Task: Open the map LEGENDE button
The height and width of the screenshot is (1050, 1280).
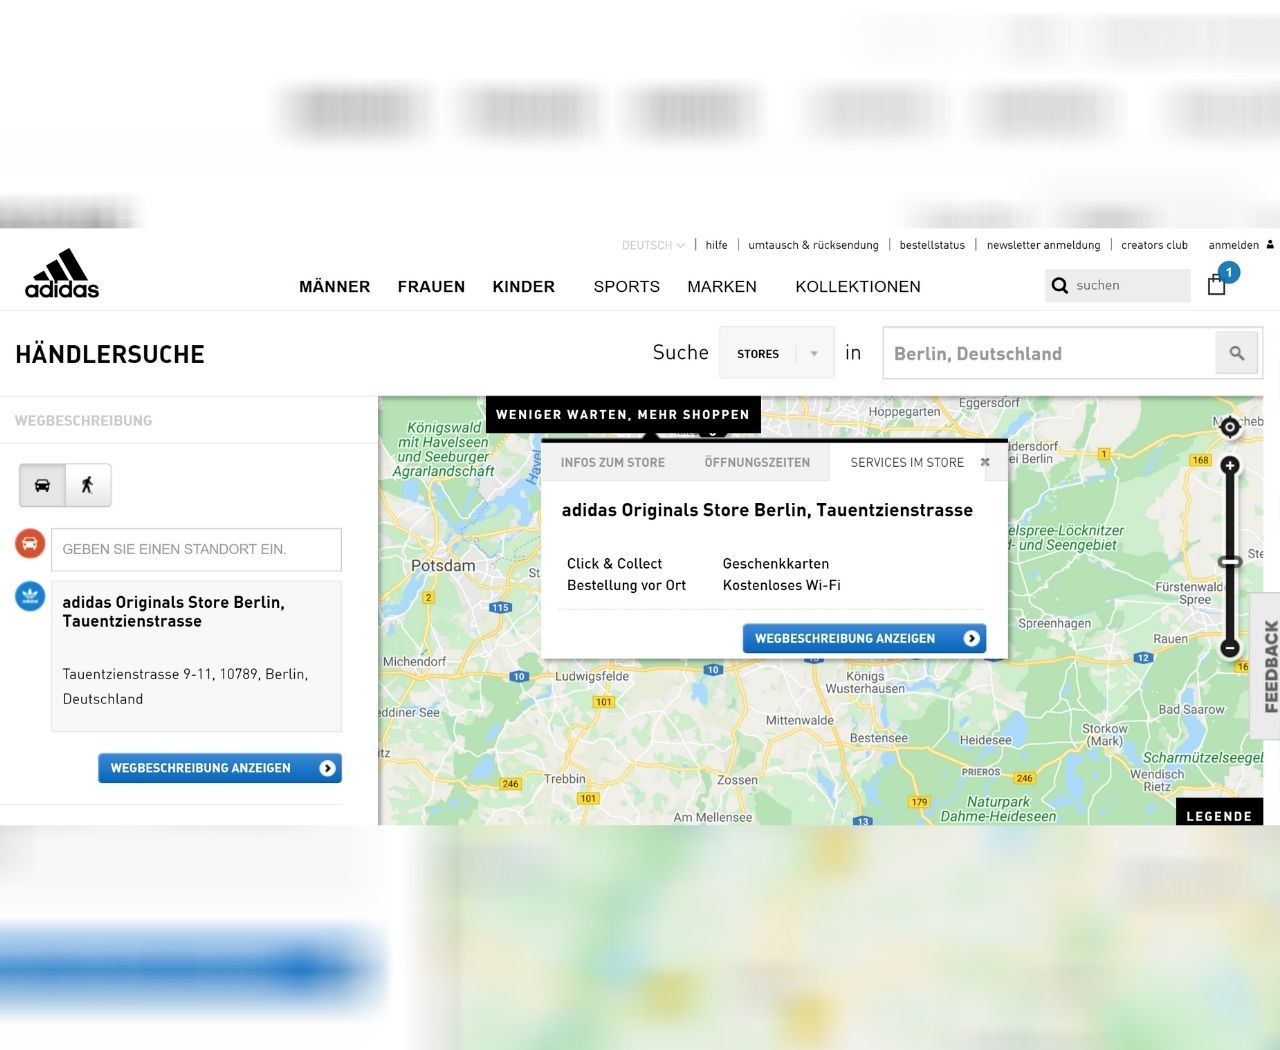Action: [1219, 812]
